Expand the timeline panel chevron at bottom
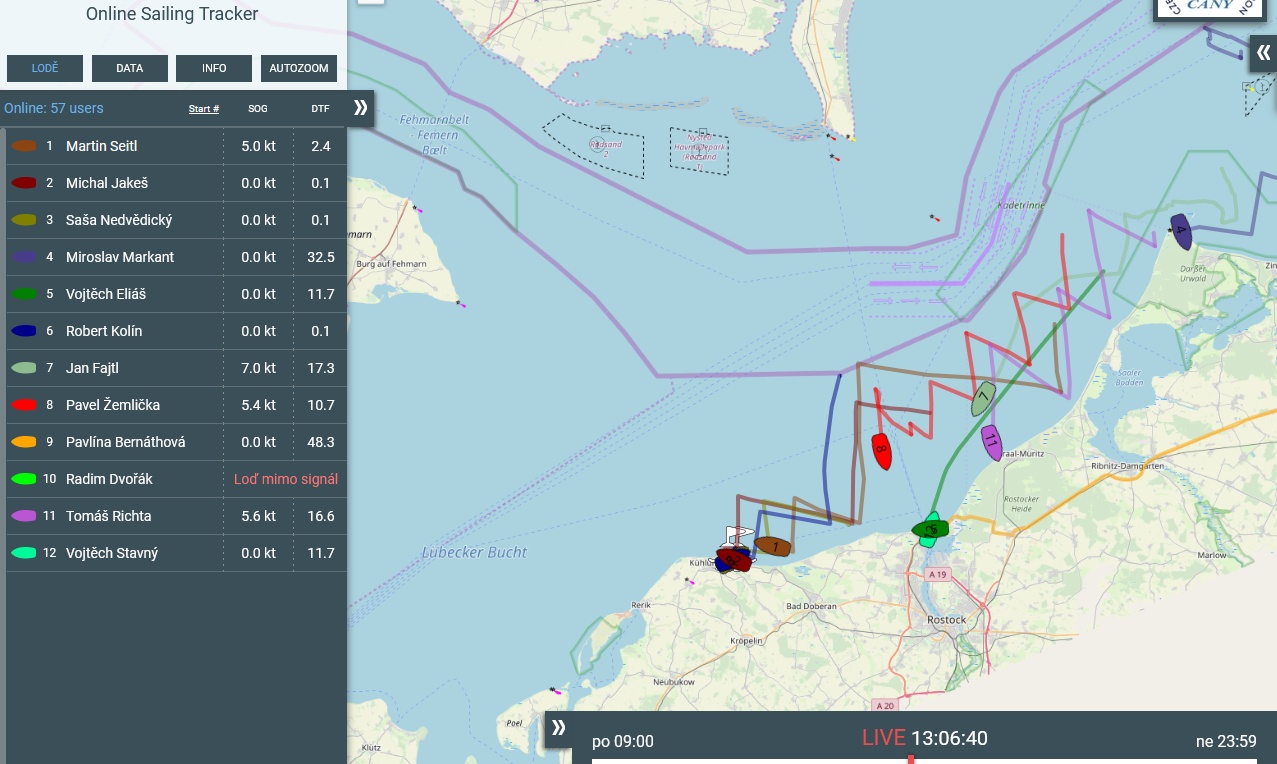This screenshot has height=764, width=1277. (x=558, y=728)
